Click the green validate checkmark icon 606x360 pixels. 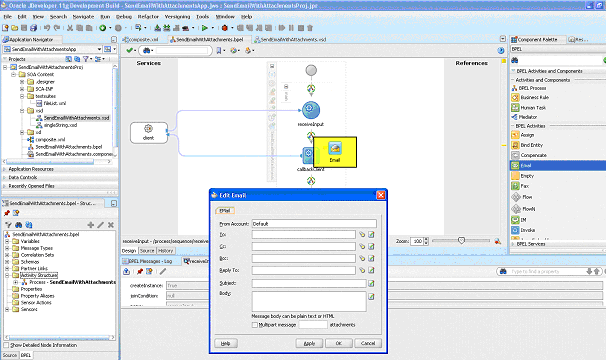[129, 50]
